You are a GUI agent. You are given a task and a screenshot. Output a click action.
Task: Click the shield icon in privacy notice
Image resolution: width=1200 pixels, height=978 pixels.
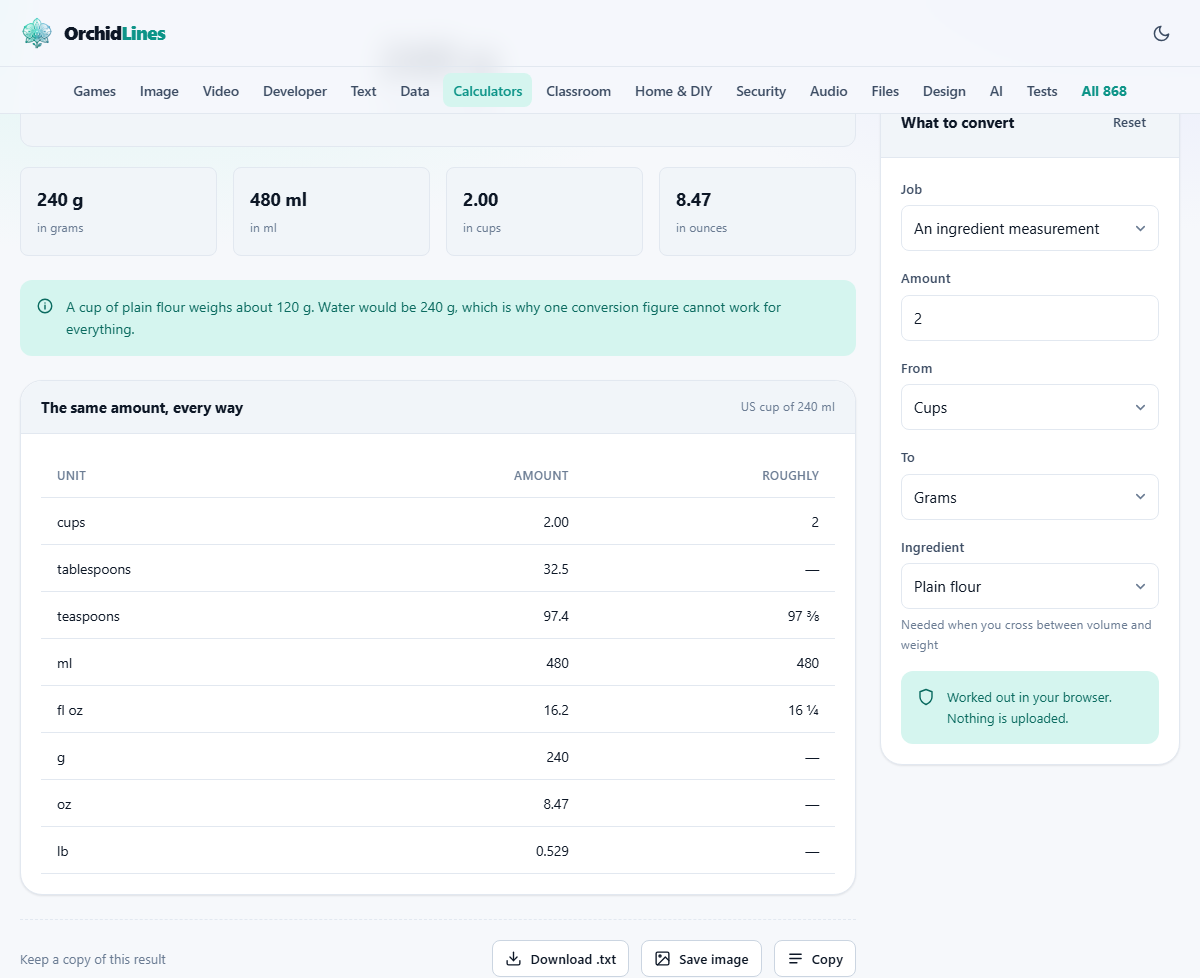926,697
